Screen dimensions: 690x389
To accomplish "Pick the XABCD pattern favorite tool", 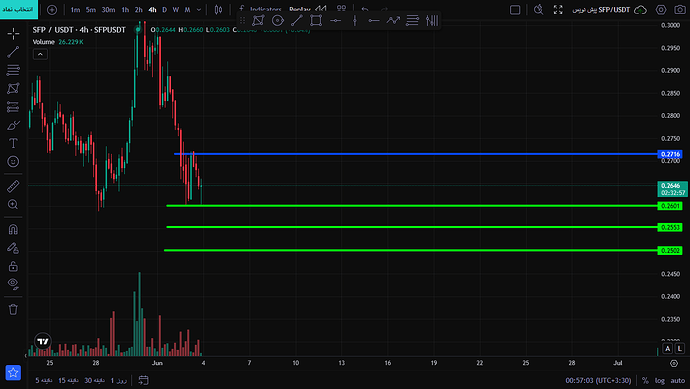I will (258, 20).
